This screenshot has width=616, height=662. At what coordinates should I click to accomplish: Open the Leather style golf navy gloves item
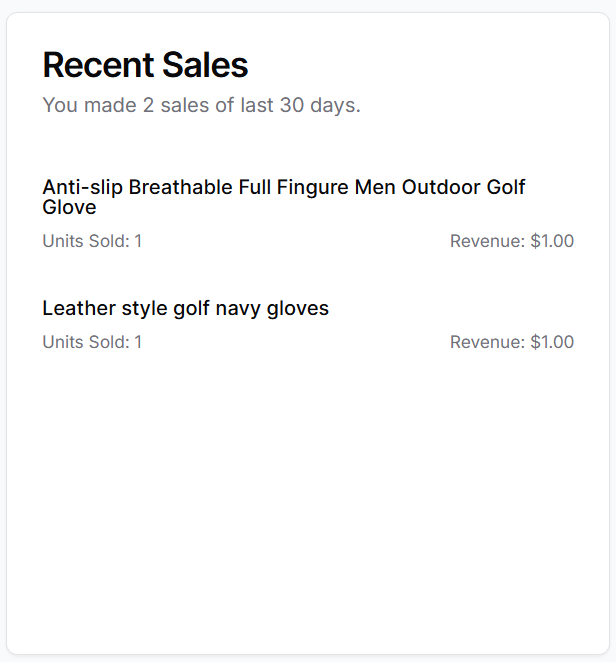pyautogui.click(x=185, y=308)
